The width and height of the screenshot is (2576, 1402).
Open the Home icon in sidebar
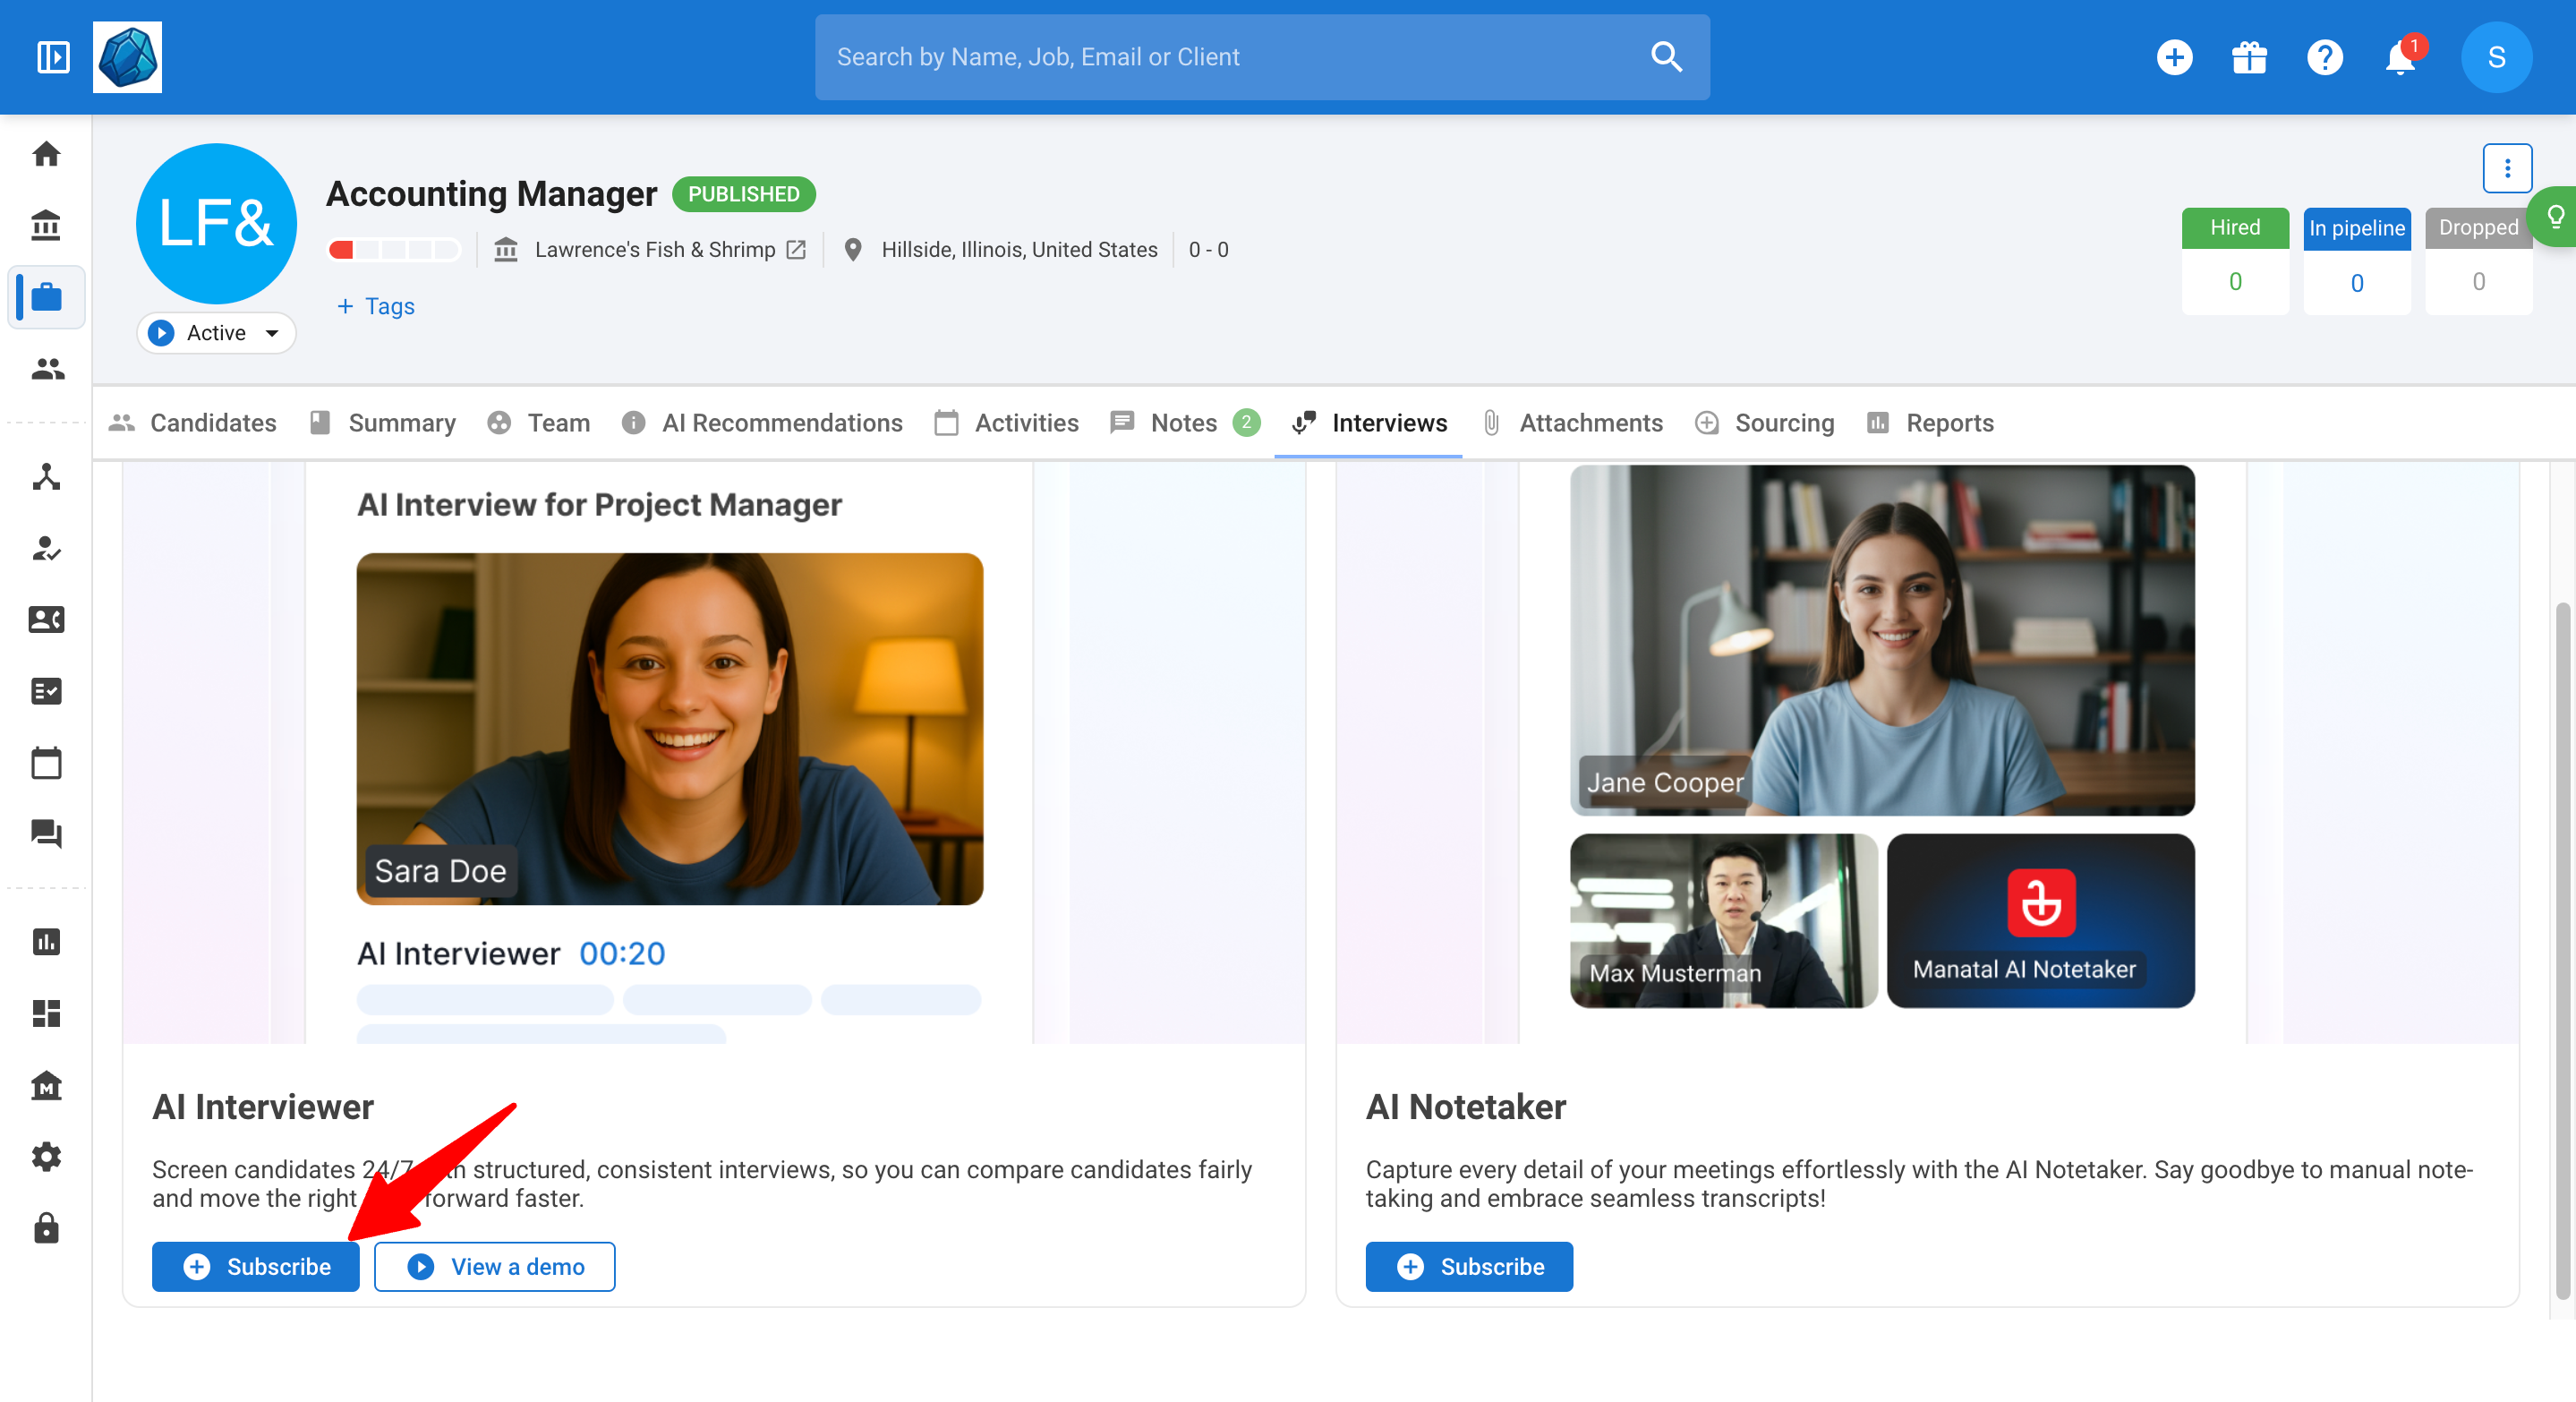tap(46, 154)
